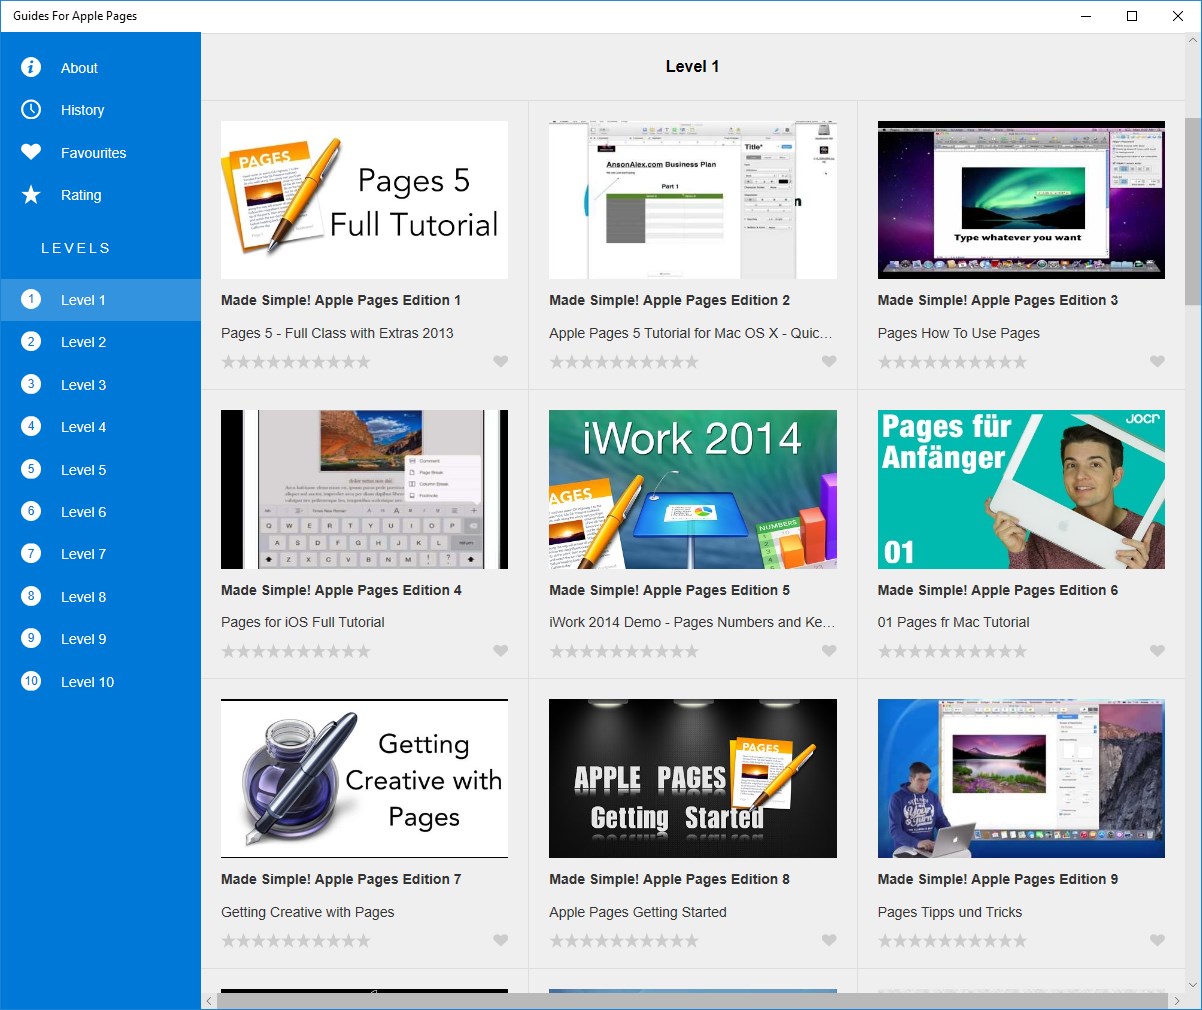Screen dimensions: 1202x1010
Task: Select the Level 7 number badge
Action: (31, 553)
